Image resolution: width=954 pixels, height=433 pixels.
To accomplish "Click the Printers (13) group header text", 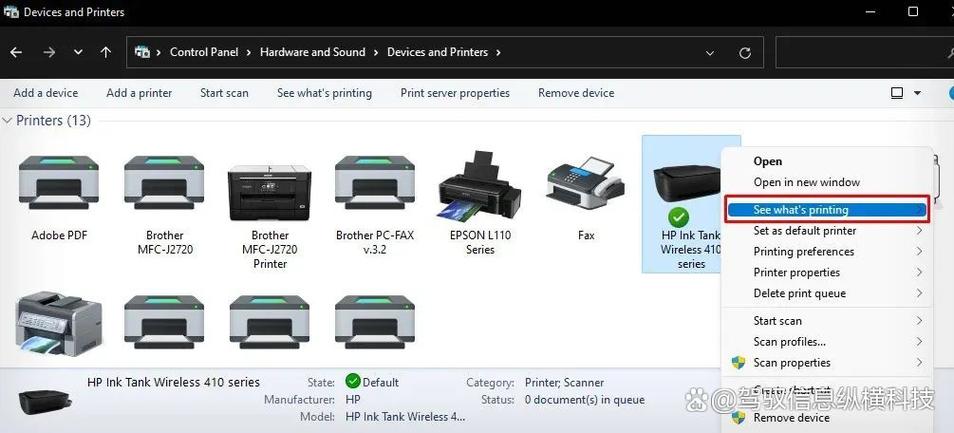I will [x=54, y=120].
